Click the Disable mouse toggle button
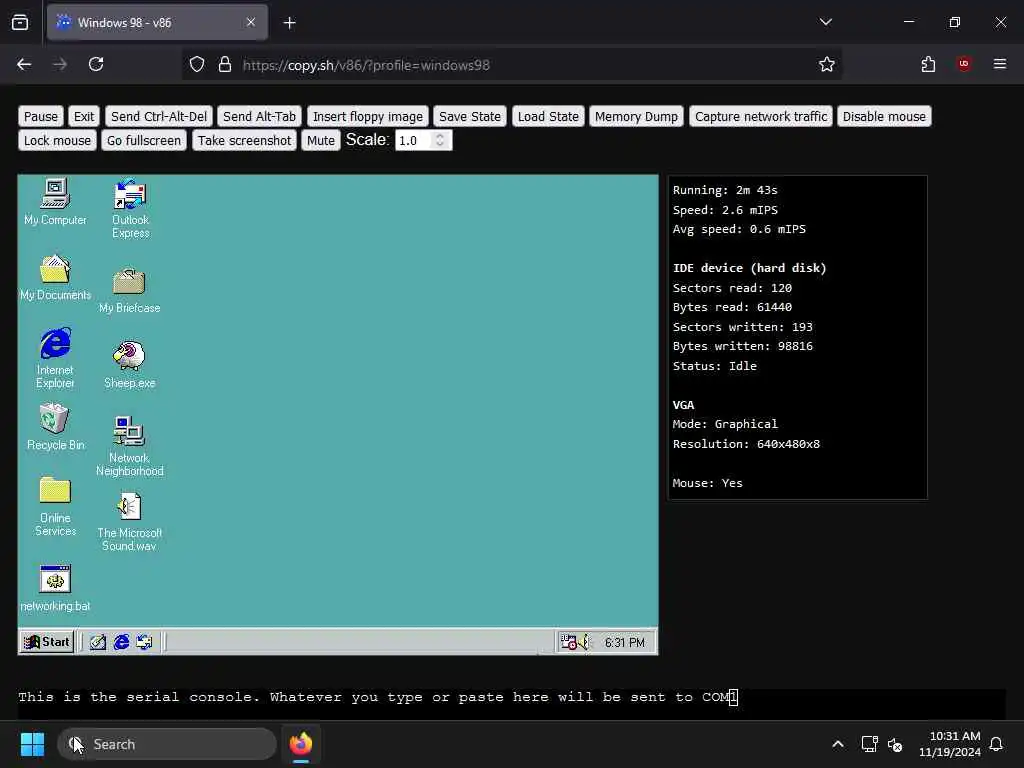The height and width of the screenshot is (768, 1024). pyautogui.click(x=884, y=116)
